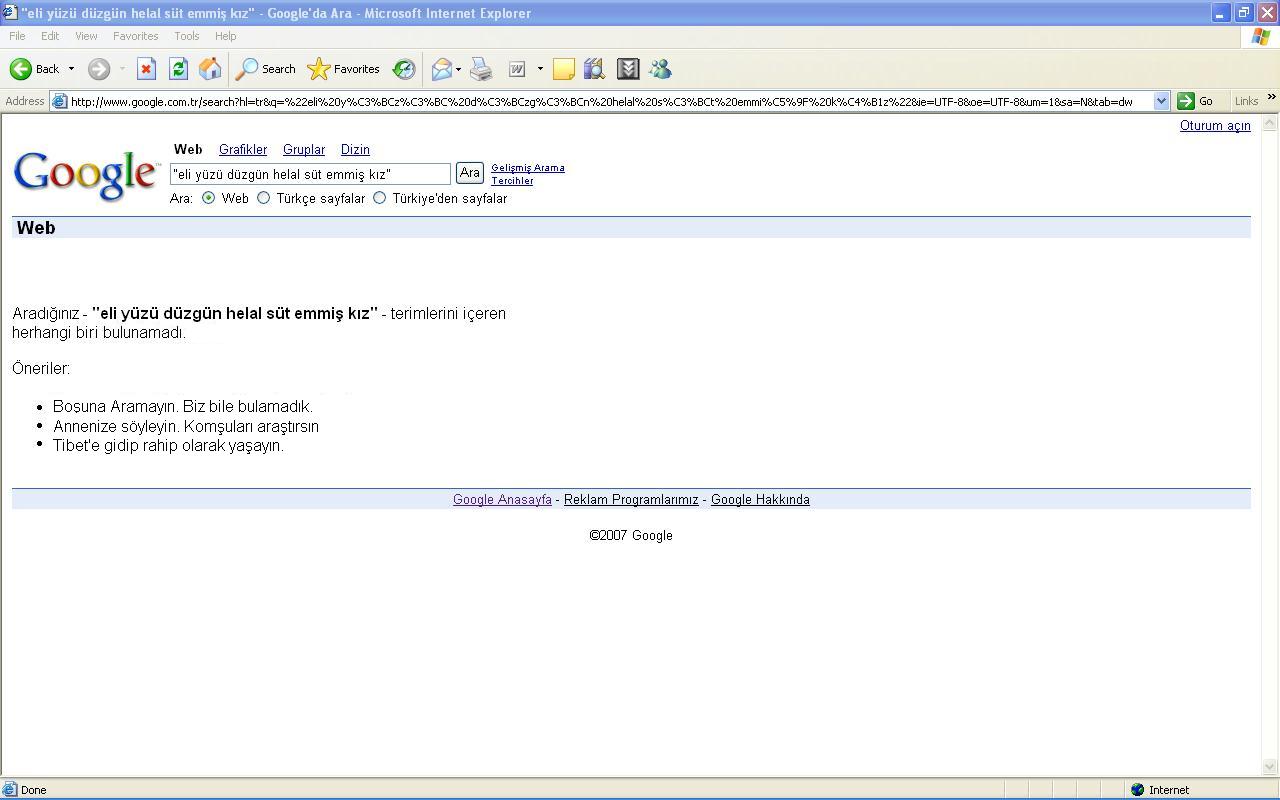Click the text 'Annenize söyleyin. Komşuları araştırsın'
Viewport: 1280px width, 800px height.
[x=186, y=426]
